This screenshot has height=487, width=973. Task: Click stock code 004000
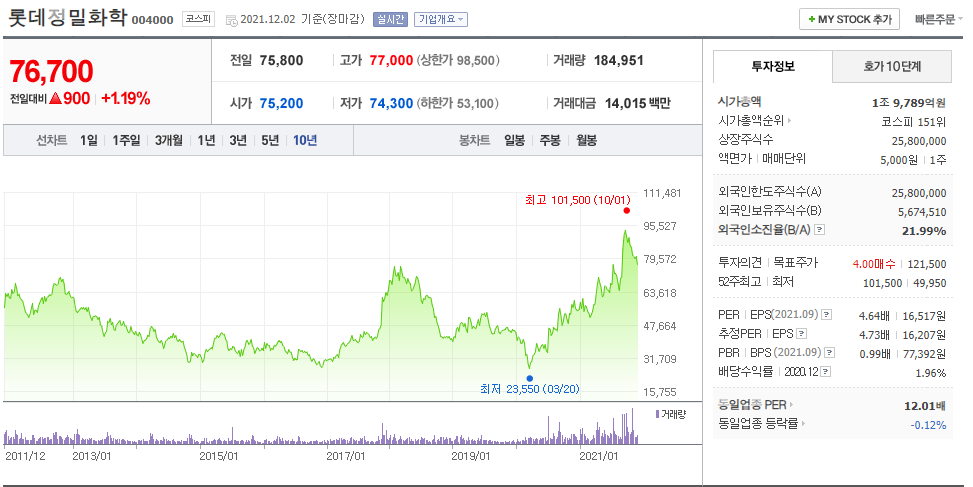point(153,20)
